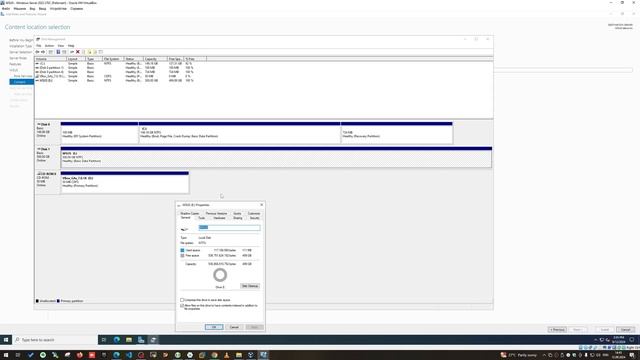This screenshot has width=640, height=360.
Task: Select the VBox_GAs CD-ROM partition block
Action: point(124,182)
